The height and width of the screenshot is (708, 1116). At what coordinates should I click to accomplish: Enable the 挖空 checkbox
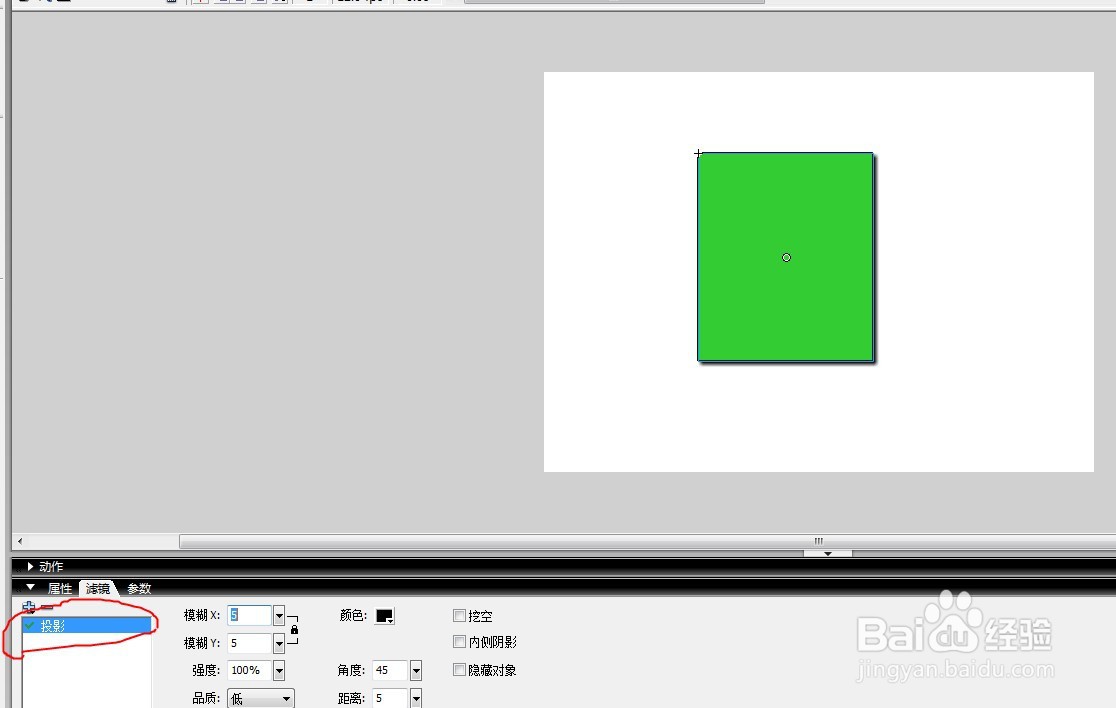pyautogui.click(x=459, y=615)
